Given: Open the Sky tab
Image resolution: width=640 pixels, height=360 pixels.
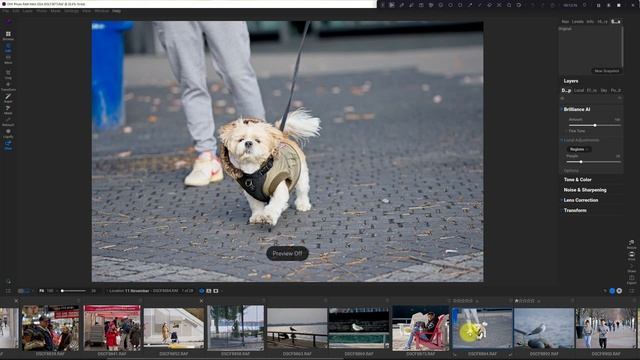Looking at the screenshot, I should click(x=604, y=90).
